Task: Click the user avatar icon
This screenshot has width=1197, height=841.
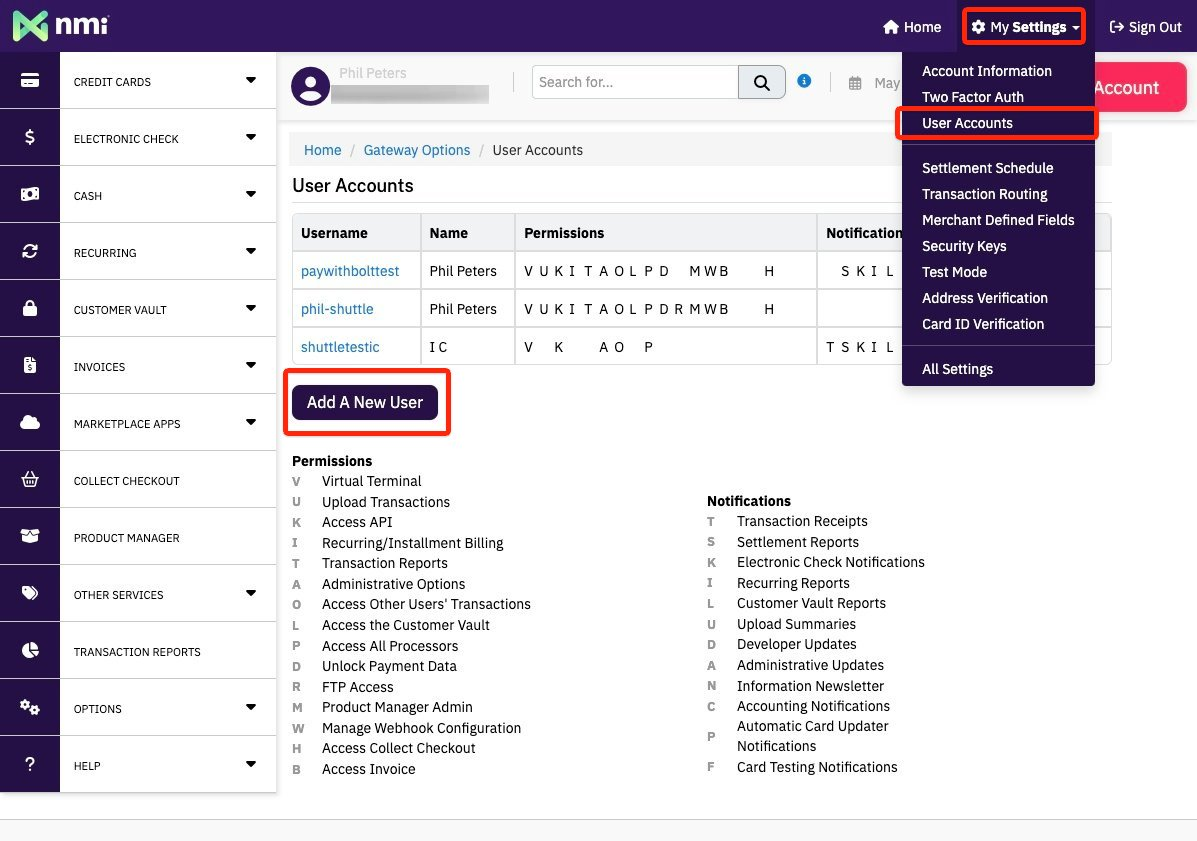Action: [310, 85]
